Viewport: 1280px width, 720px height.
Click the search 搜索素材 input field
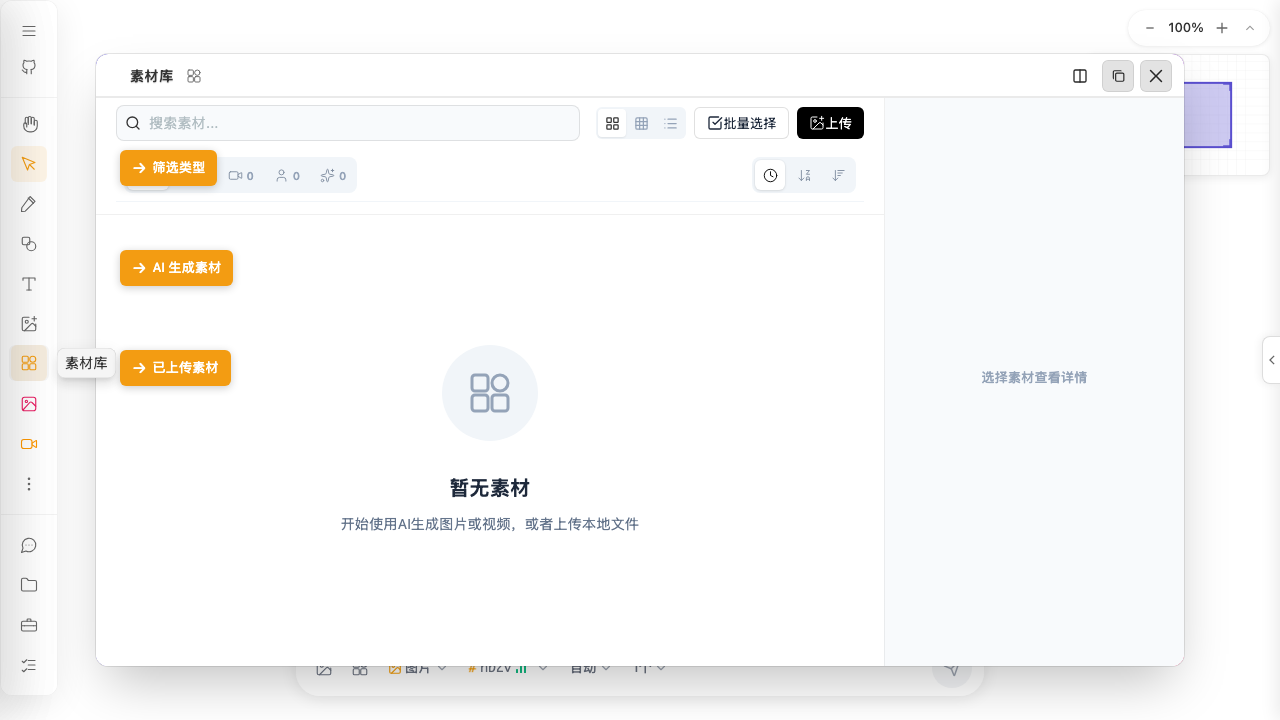pos(347,123)
